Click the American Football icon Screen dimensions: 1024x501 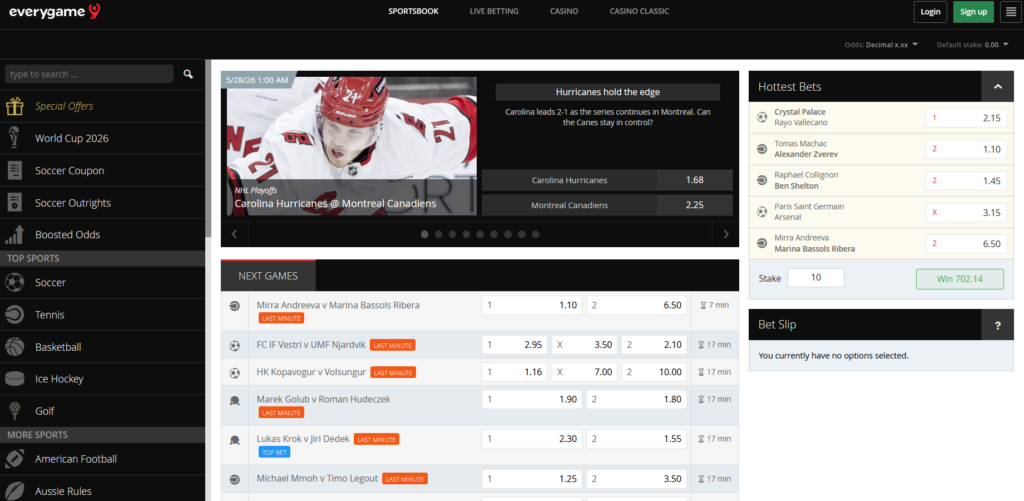[x=14, y=459]
